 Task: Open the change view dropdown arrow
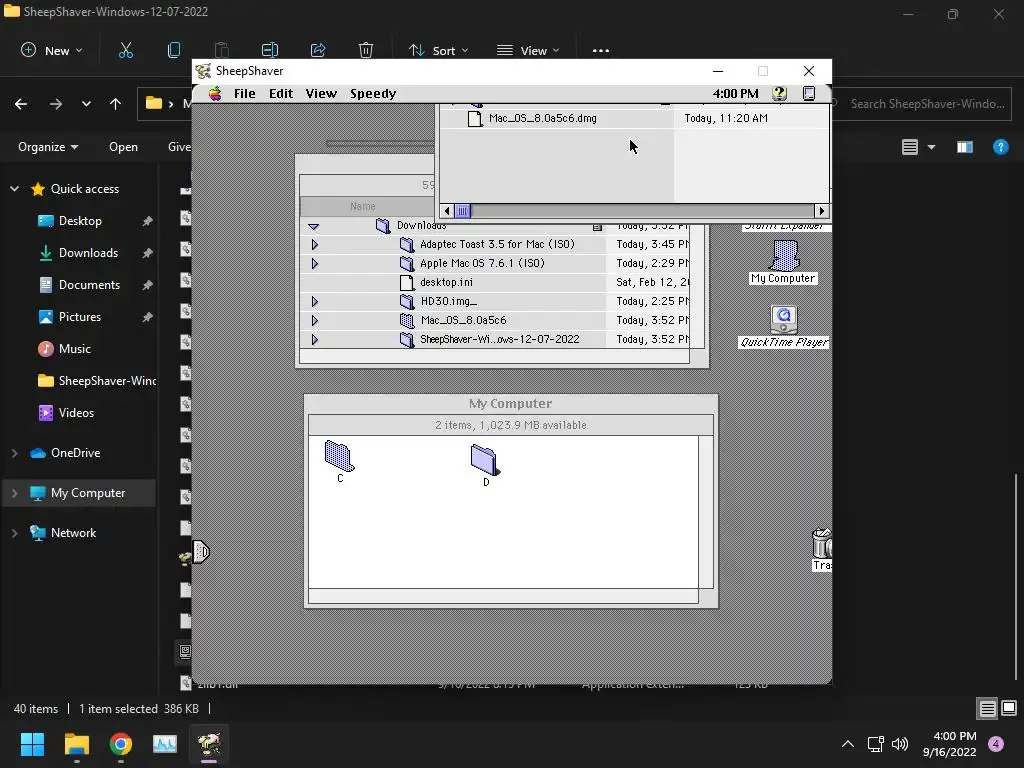point(931,147)
